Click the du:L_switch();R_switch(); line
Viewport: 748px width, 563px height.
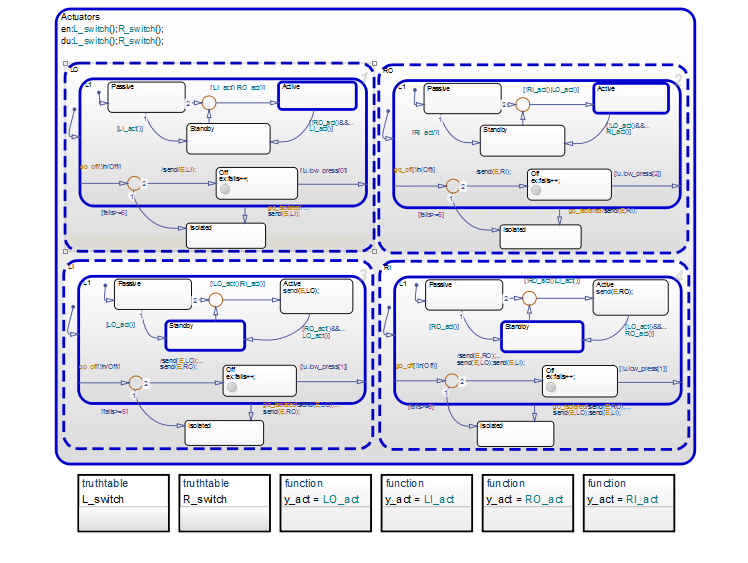(112, 41)
